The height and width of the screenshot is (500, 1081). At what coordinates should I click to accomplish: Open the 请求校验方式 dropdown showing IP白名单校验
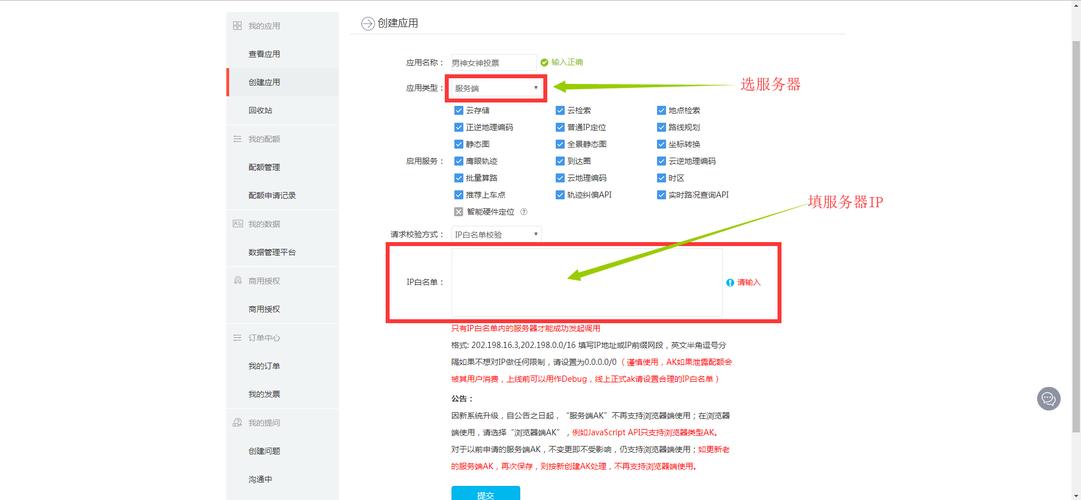point(496,234)
